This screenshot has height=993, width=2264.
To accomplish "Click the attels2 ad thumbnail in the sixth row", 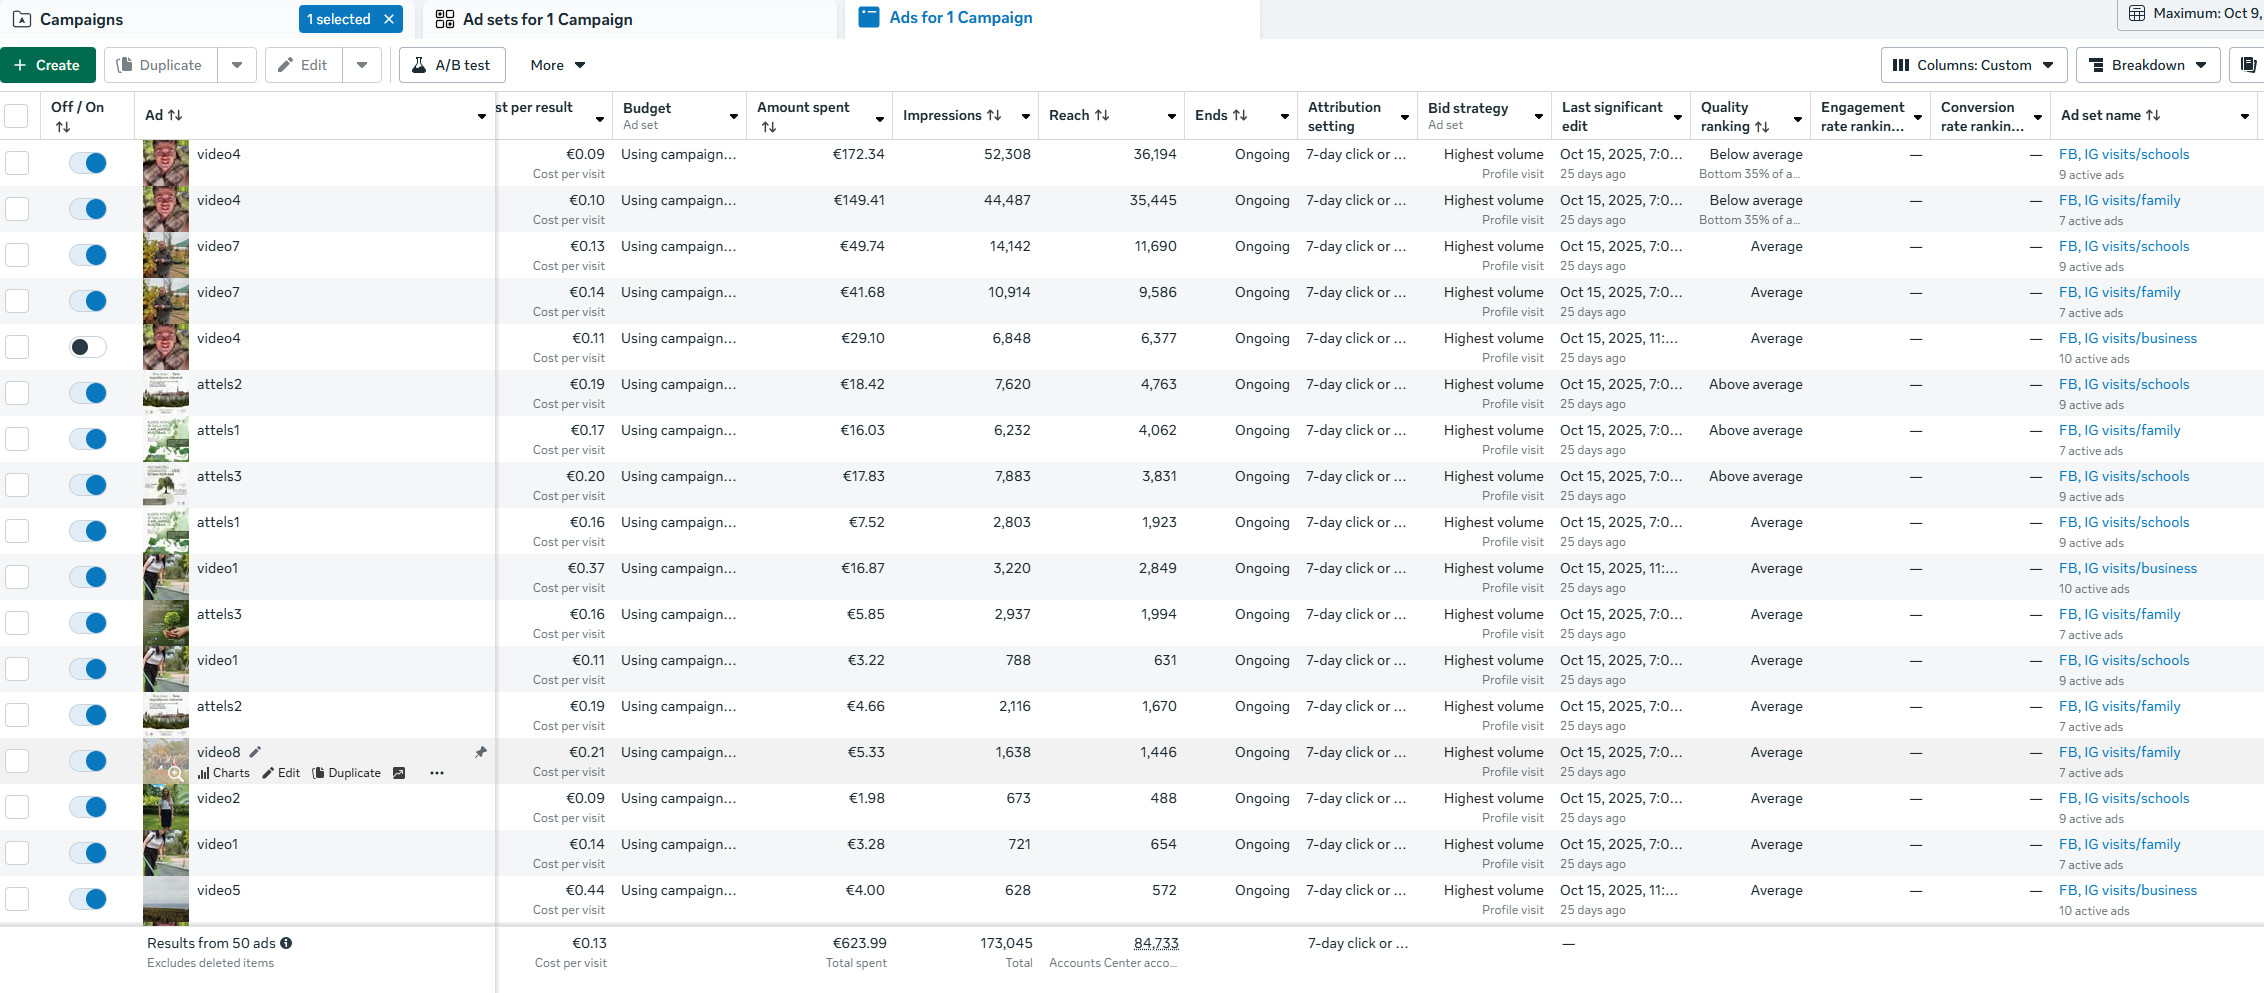I will click(165, 392).
